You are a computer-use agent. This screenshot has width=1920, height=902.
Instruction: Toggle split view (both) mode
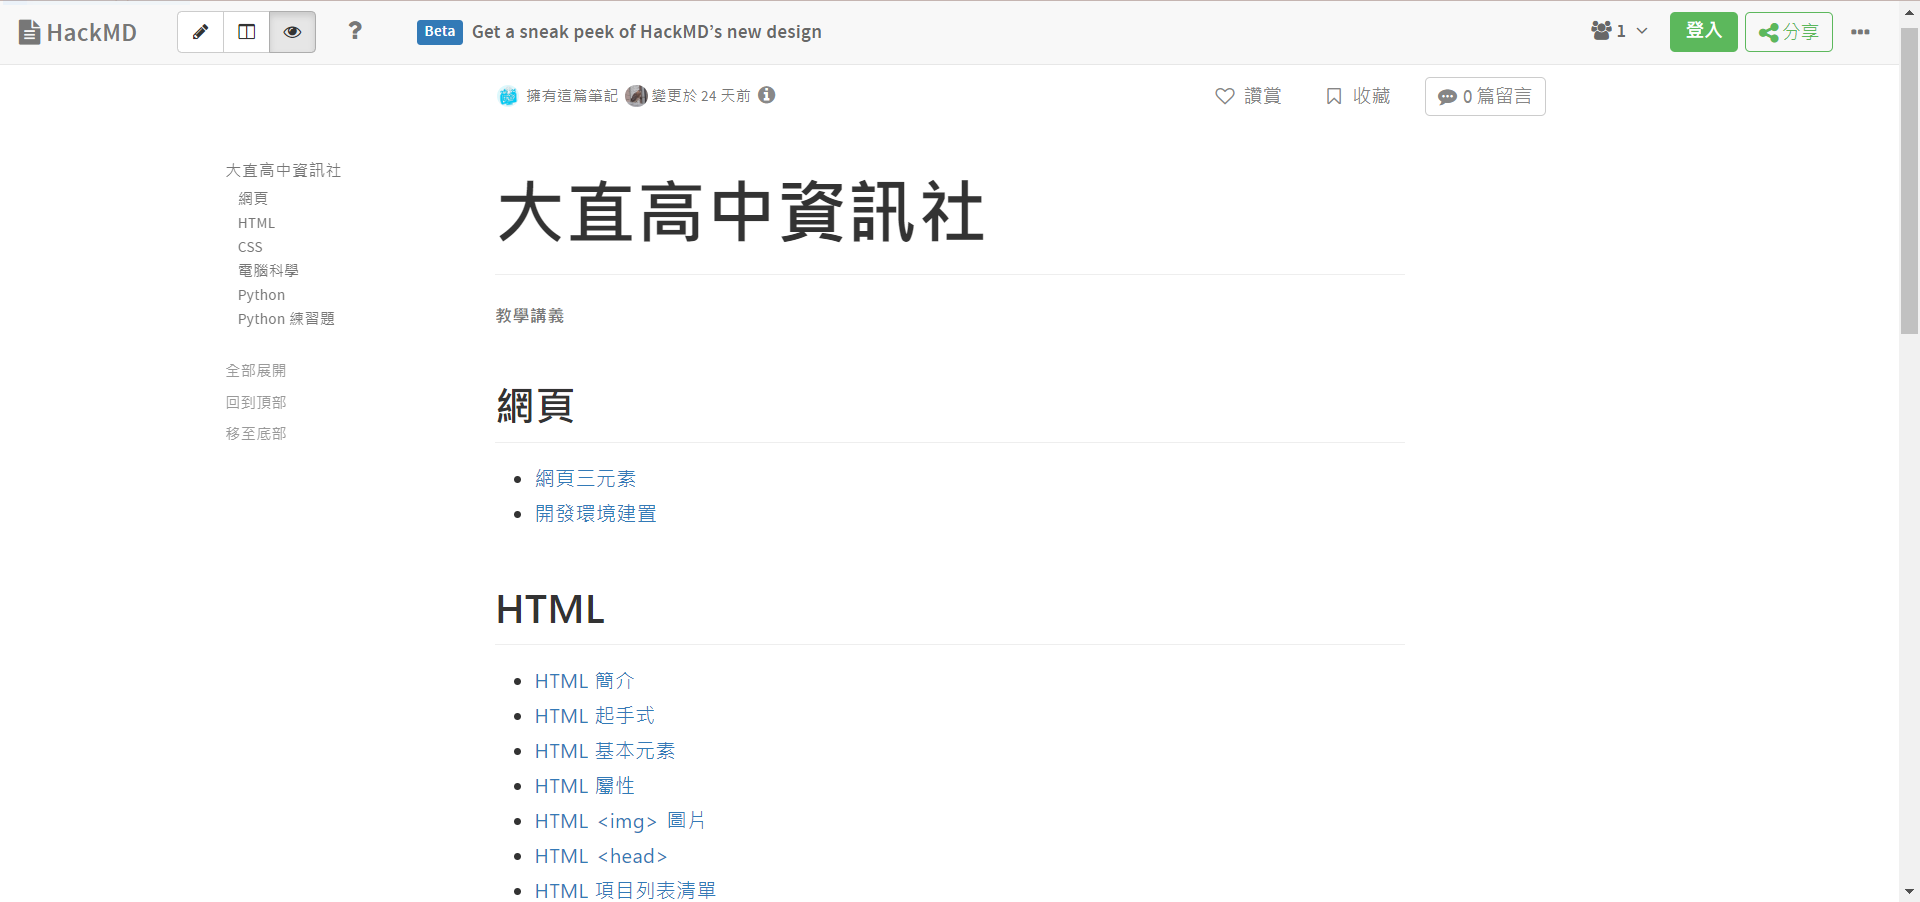click(x=246, y=32)
